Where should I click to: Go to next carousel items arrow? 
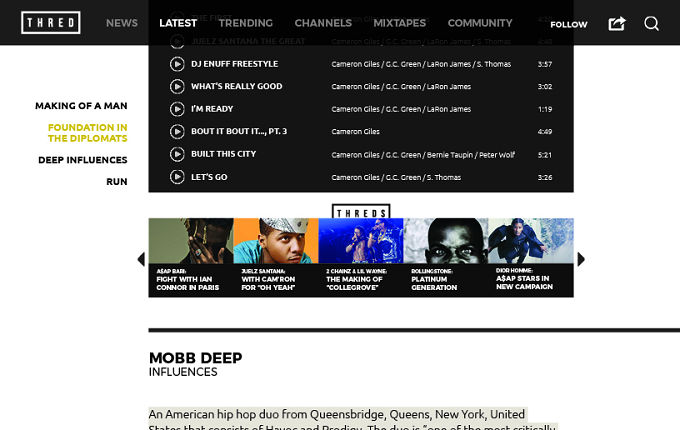(581, 259)
